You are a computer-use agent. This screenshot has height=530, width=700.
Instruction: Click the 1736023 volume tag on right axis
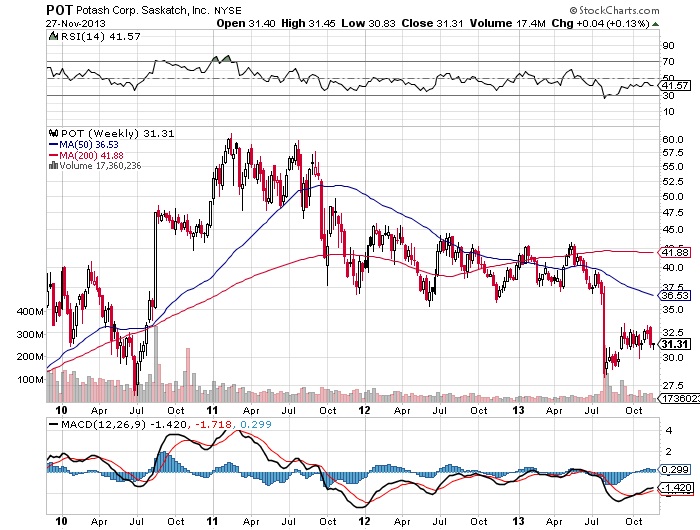[680, 398]
